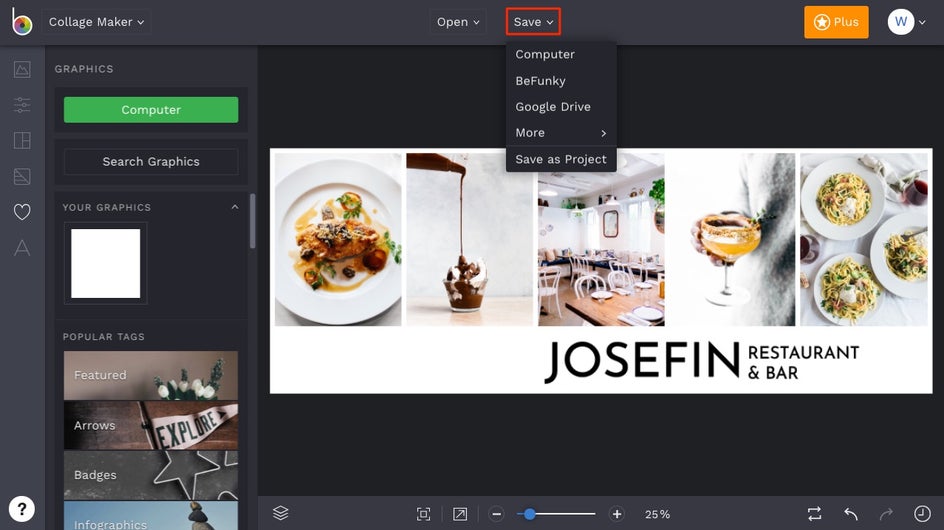Image resolution: width=944 pixels, height=530 pixels.
Task: Select the JOSEFIN text on canvas
Action: pyautogui.click(x=642, y=361)
